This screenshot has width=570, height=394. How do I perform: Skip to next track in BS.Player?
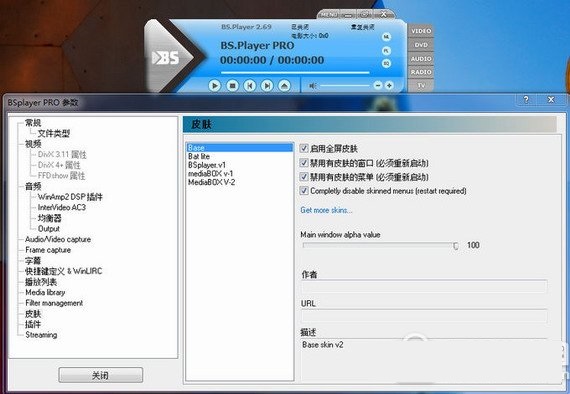[x=267, y=86]
